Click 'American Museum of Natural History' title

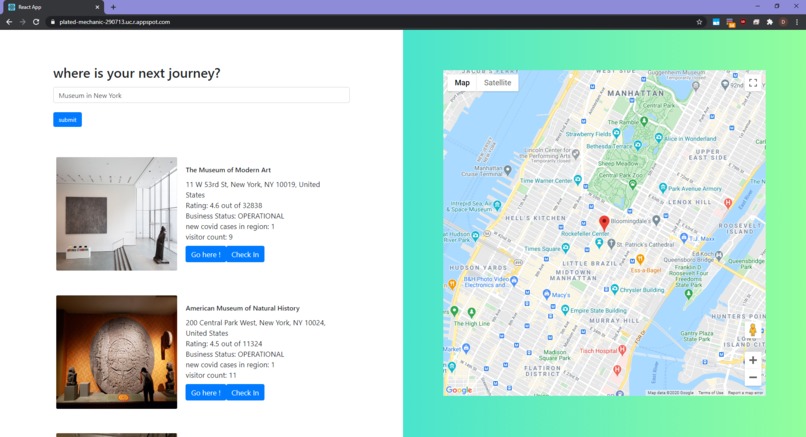pos(243,308)
